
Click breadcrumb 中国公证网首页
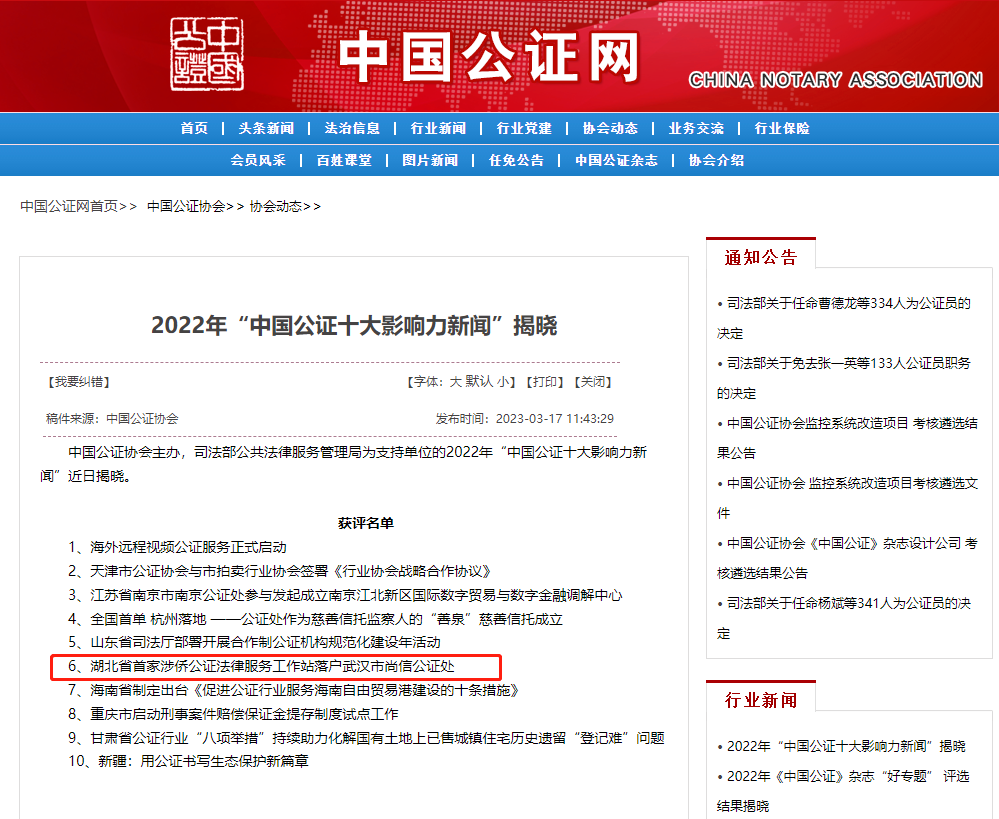click(69, 206)
